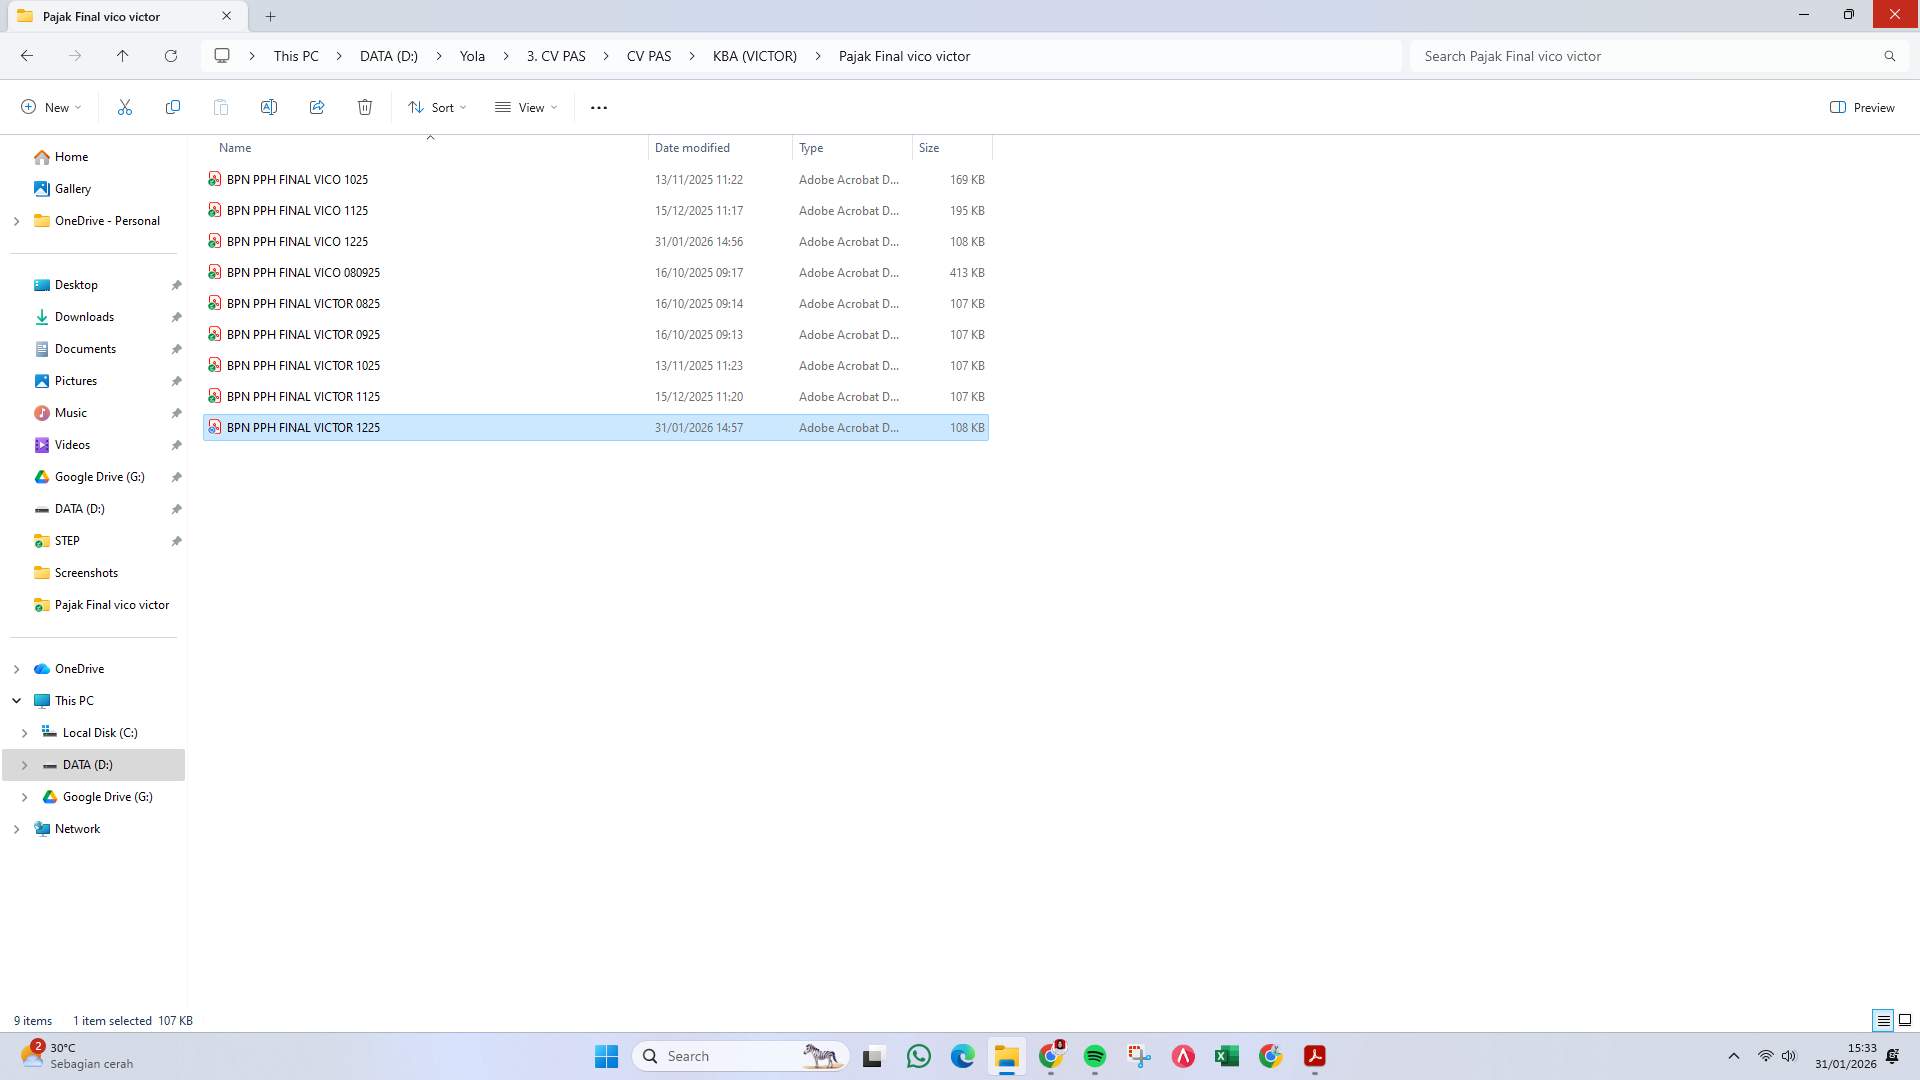
Task: Copy the selected PDF file
Action: coord(173,107)
